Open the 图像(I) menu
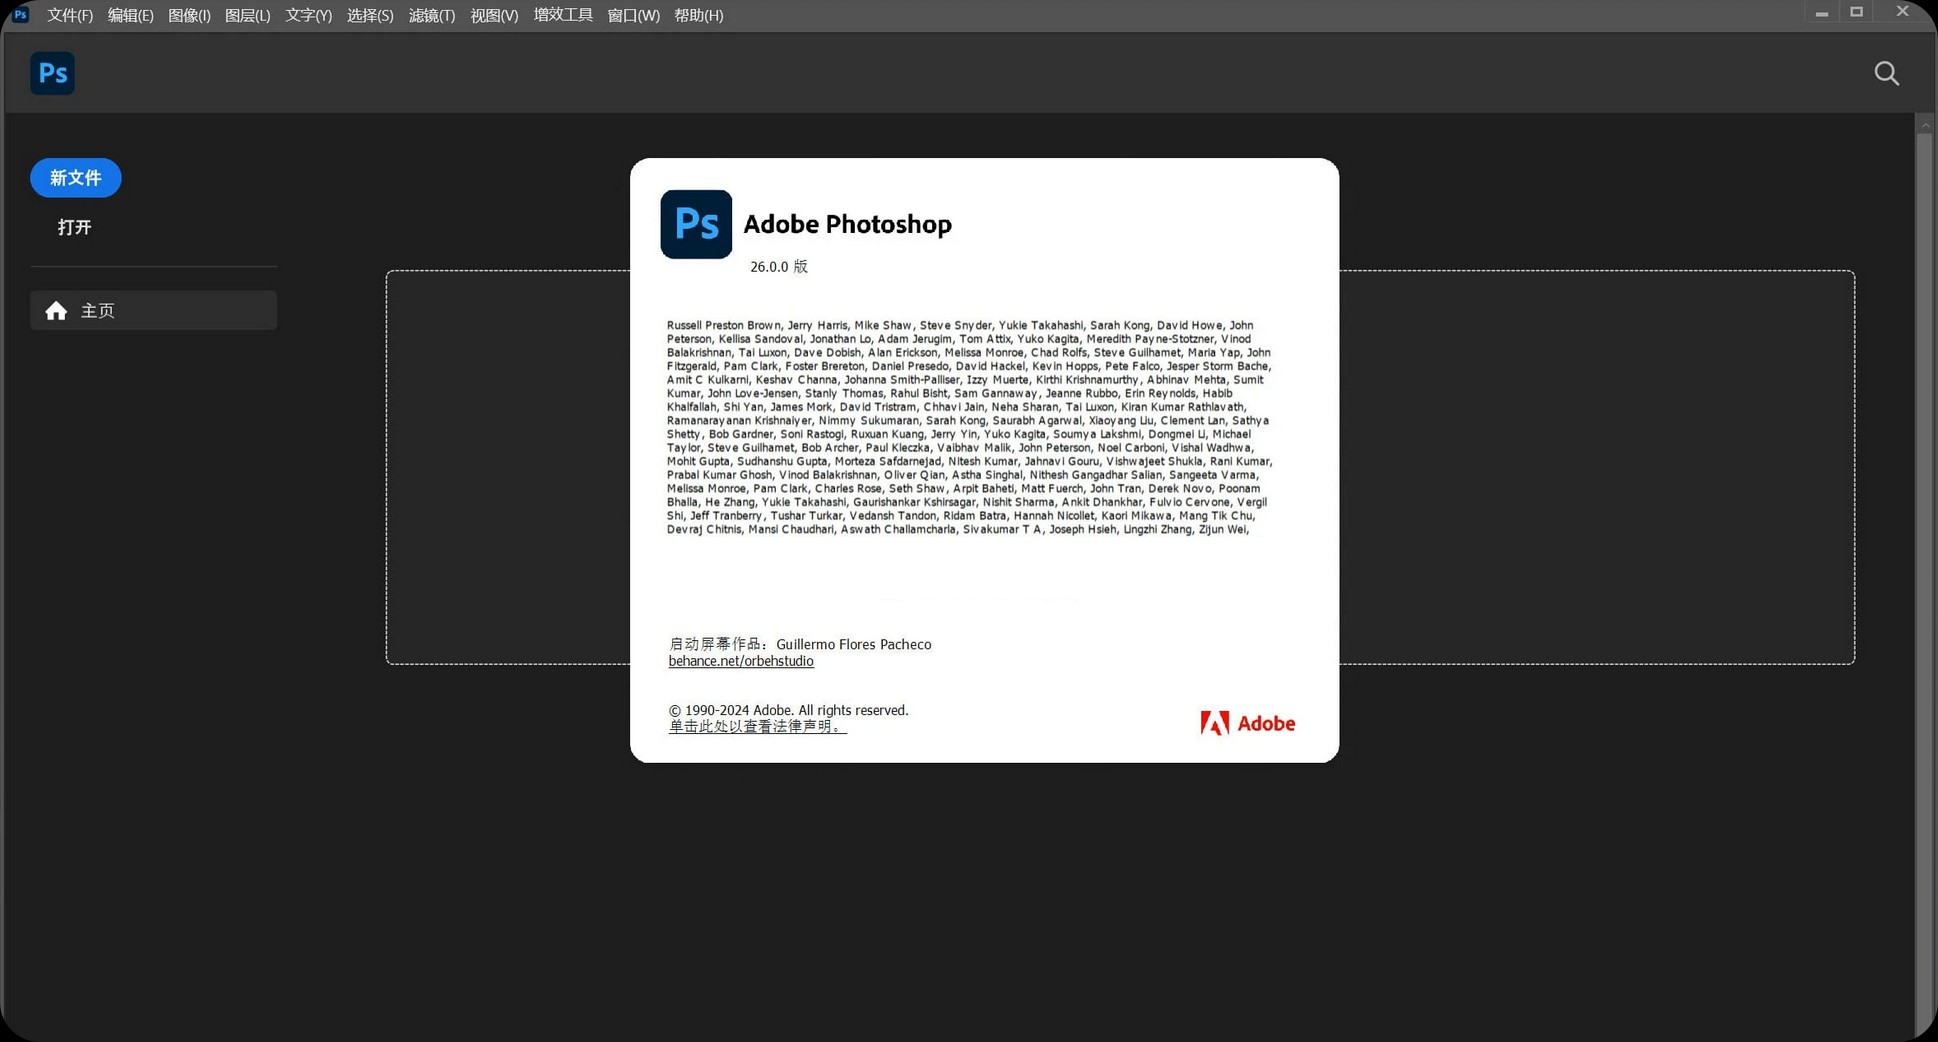The height and width of the screenshot is (1042, 1938). coord(189,15)
